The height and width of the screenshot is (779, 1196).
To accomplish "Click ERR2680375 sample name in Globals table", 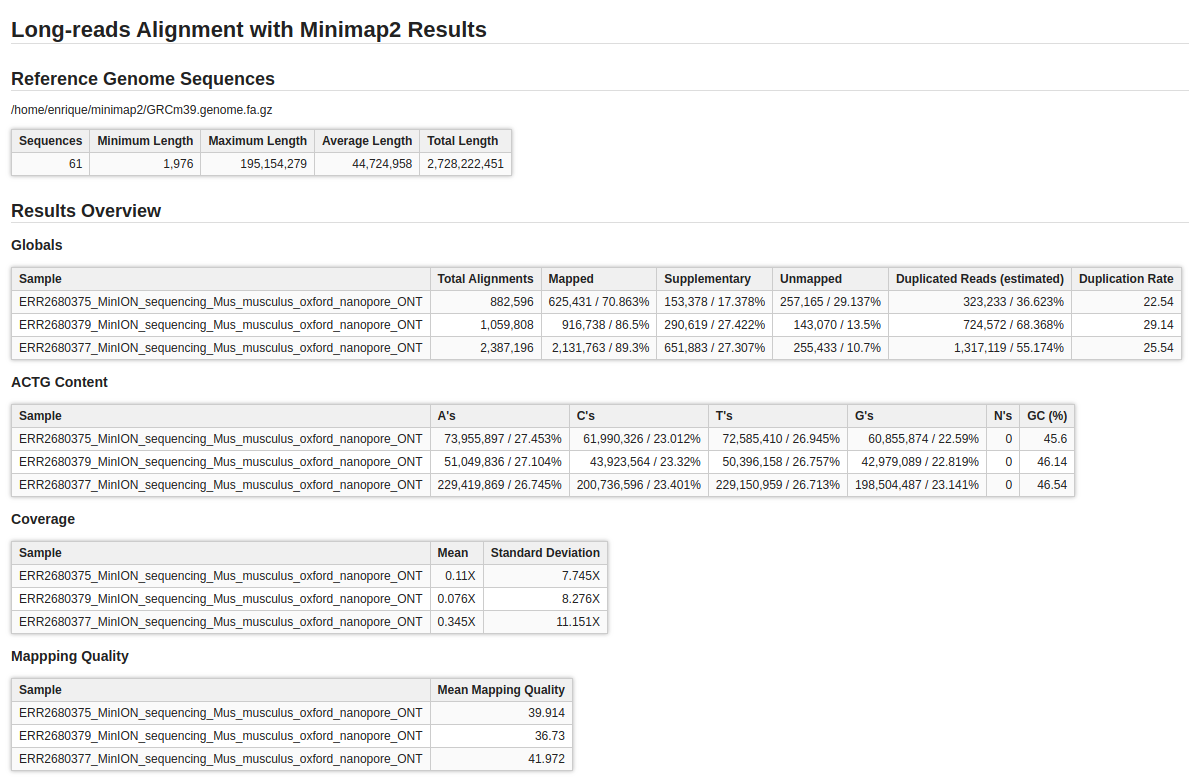I will point(220,302).
